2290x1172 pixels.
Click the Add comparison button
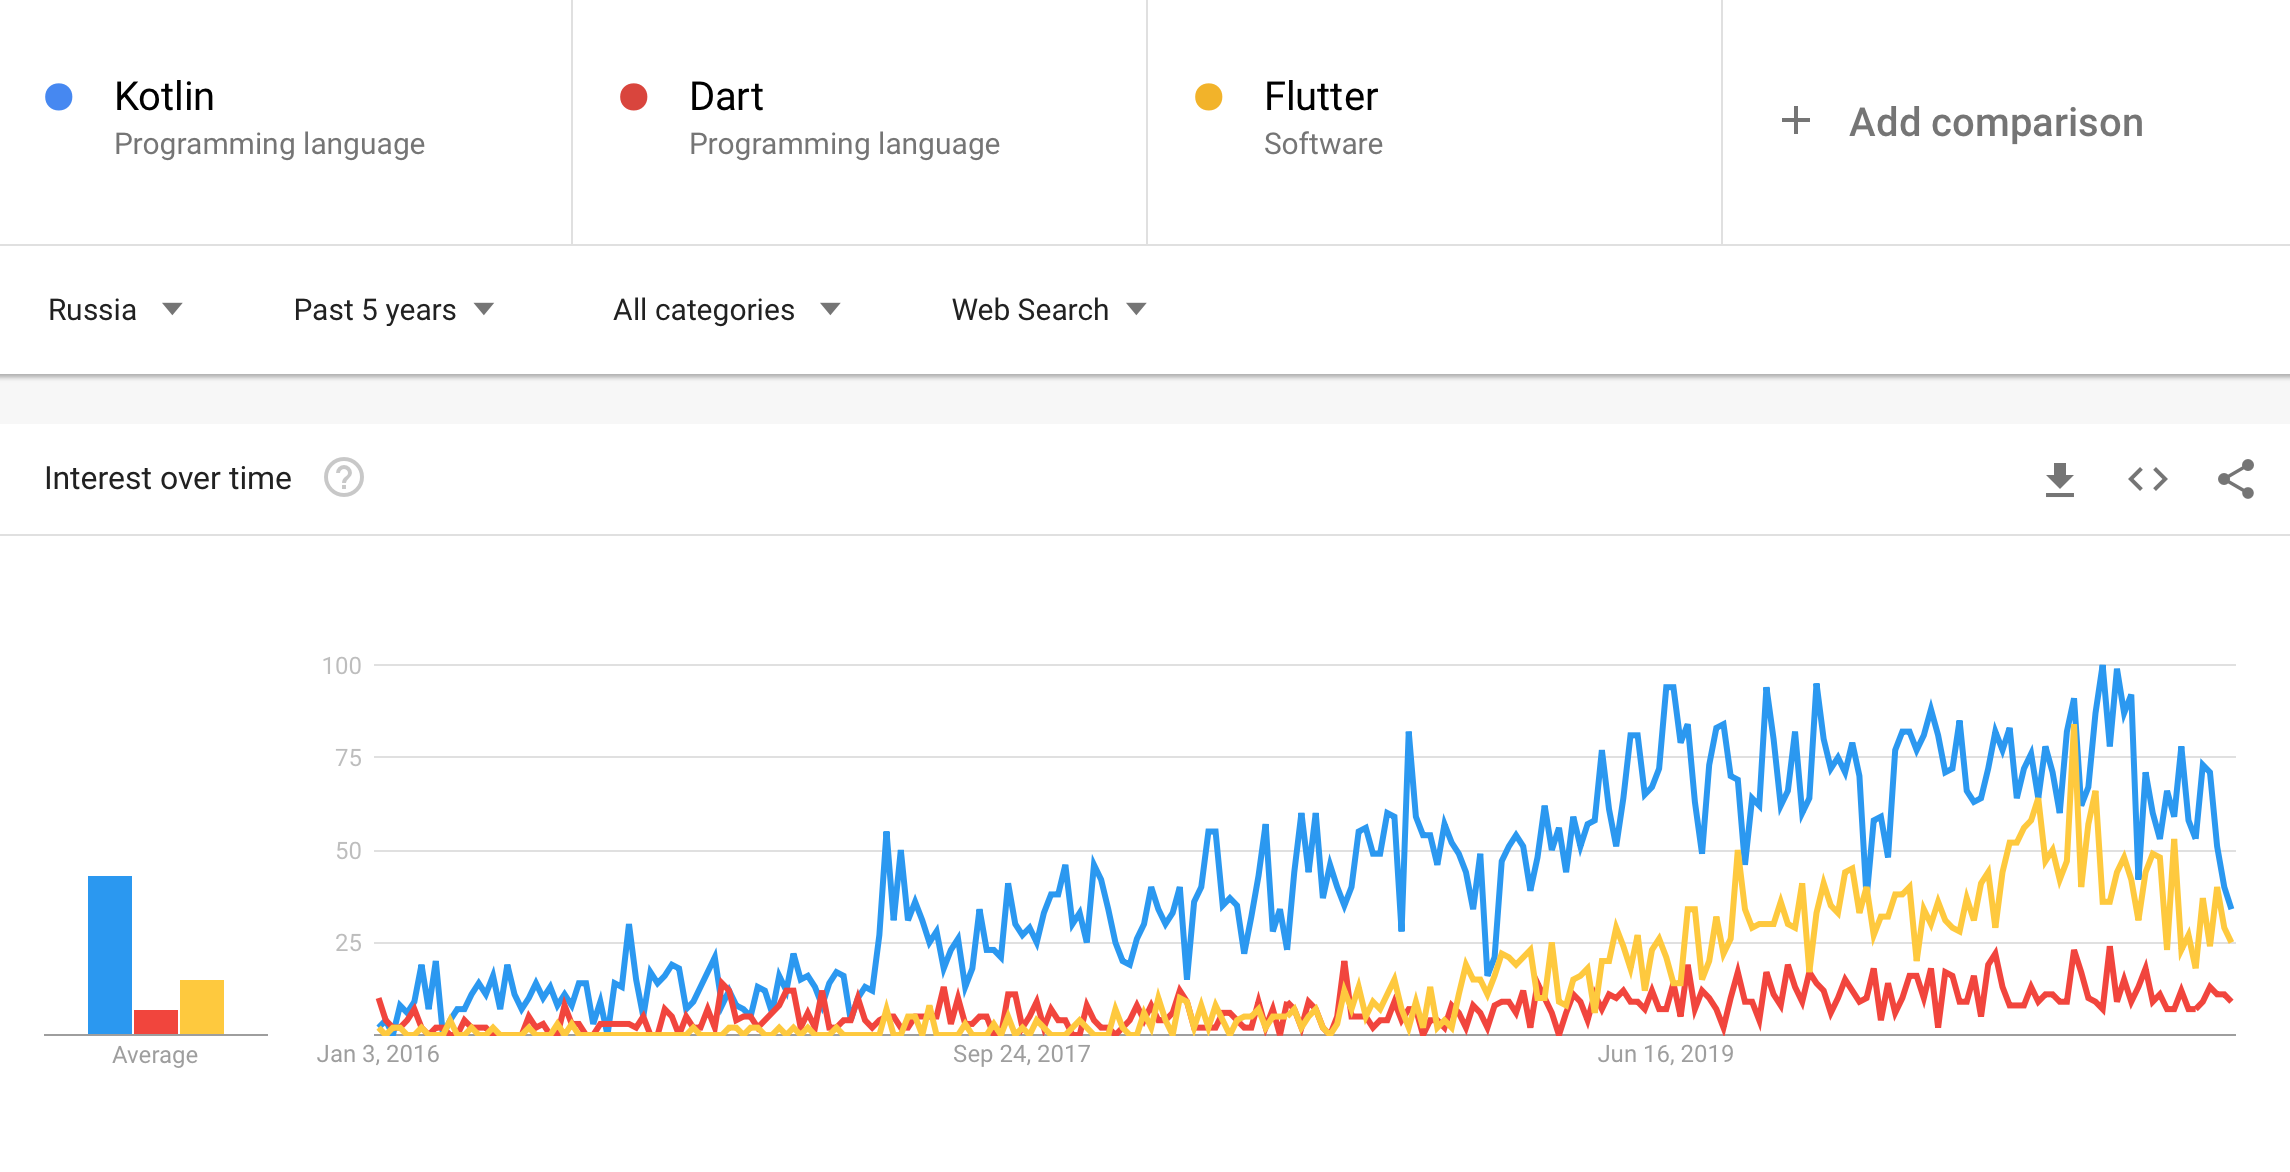pos(1962,122)
